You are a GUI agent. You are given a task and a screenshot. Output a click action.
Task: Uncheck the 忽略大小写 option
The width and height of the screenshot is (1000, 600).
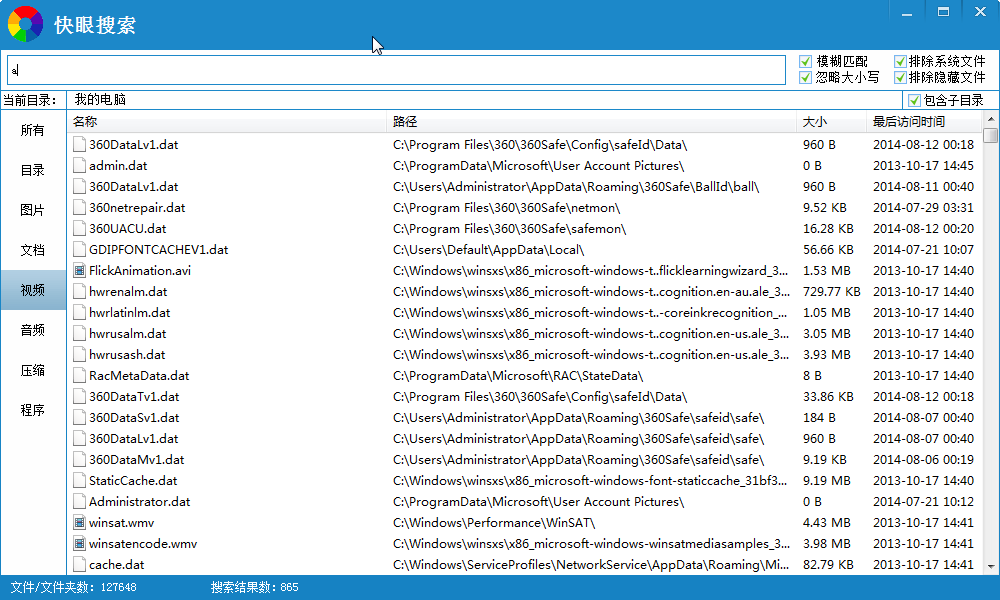tap(806, 77)
